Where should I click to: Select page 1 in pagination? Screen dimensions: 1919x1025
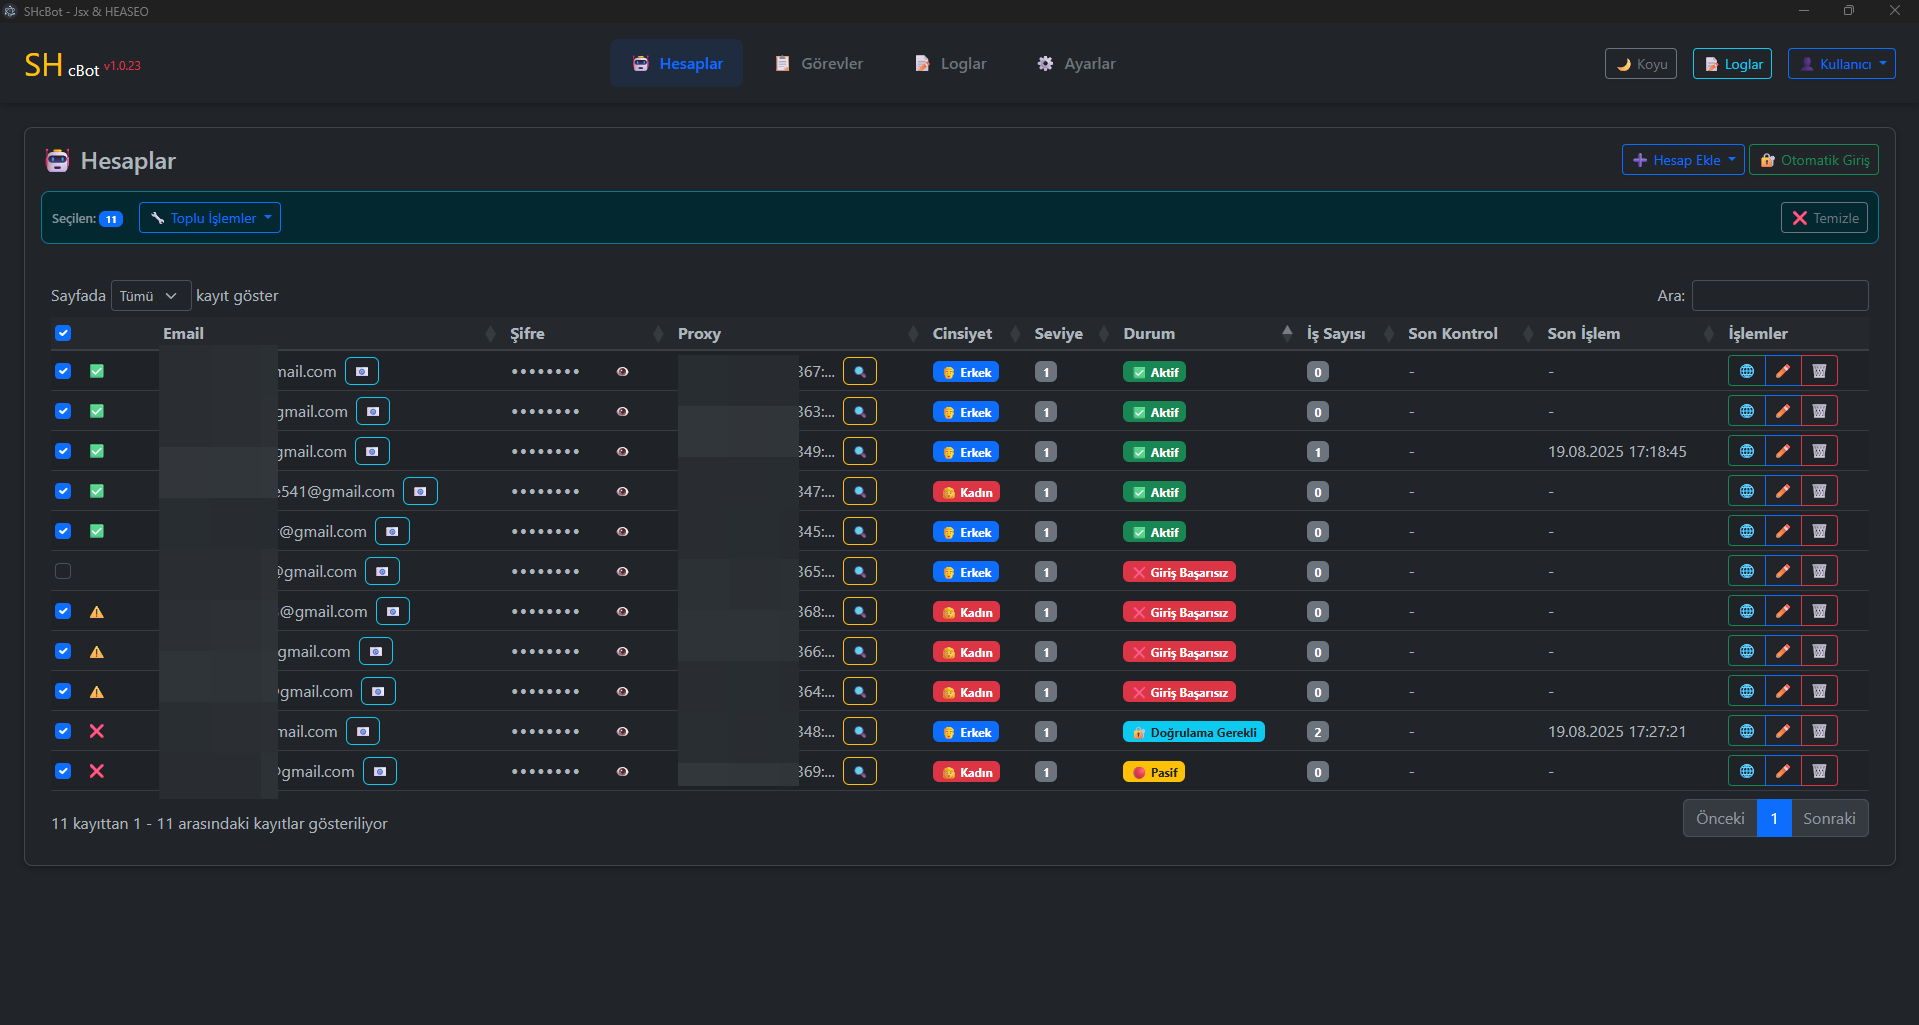tap(1774, 818)
